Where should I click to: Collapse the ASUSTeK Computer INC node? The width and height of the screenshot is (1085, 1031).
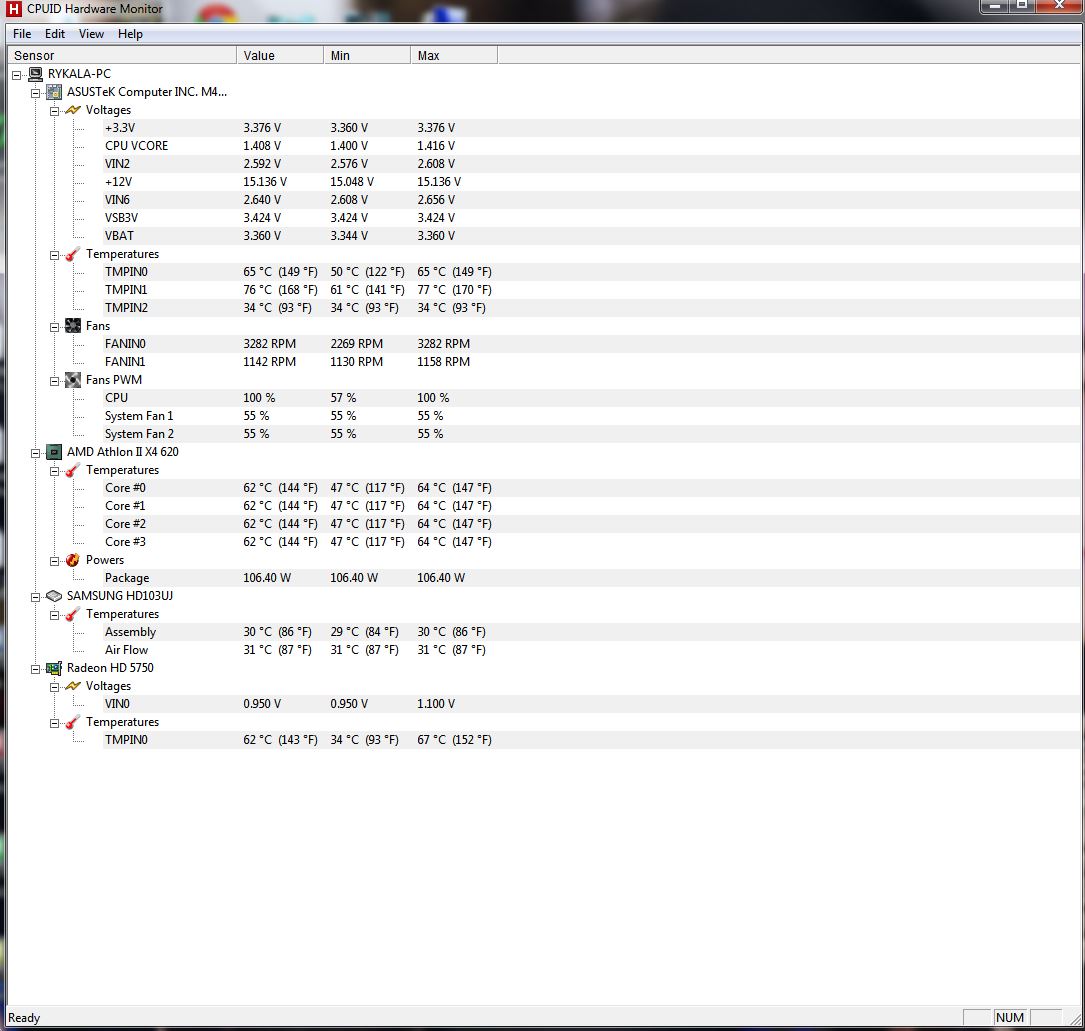click(35, 93)
